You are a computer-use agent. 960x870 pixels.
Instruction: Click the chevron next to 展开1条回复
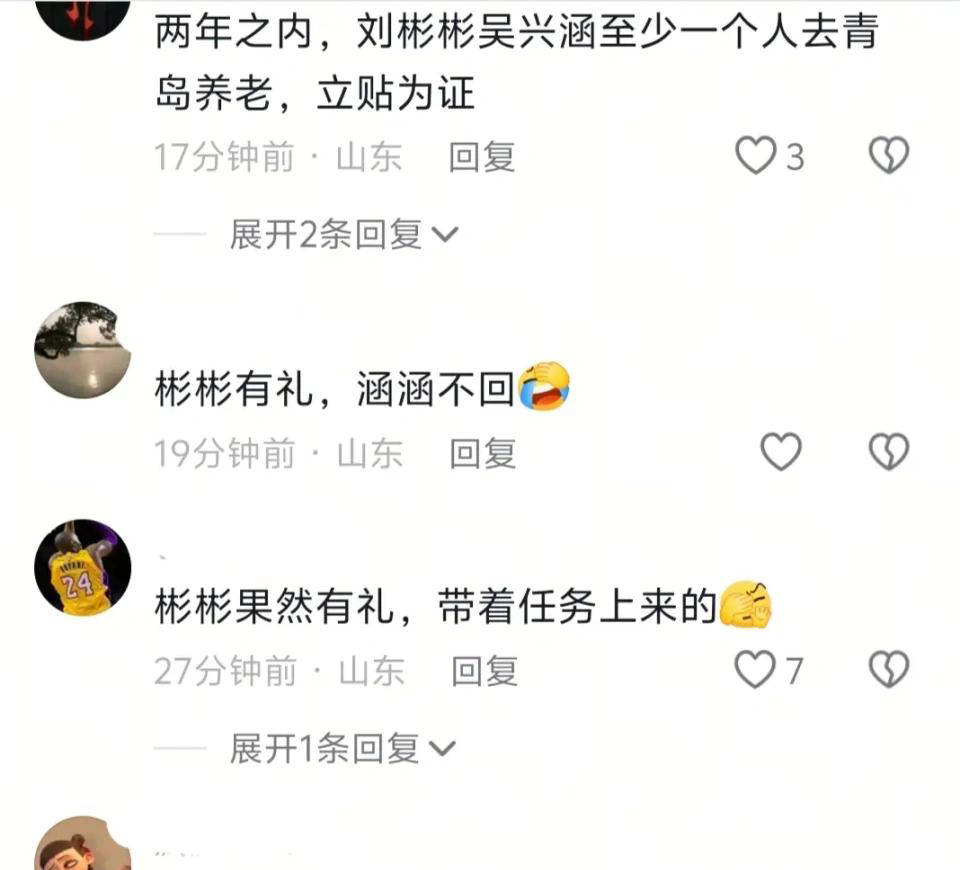443,749
